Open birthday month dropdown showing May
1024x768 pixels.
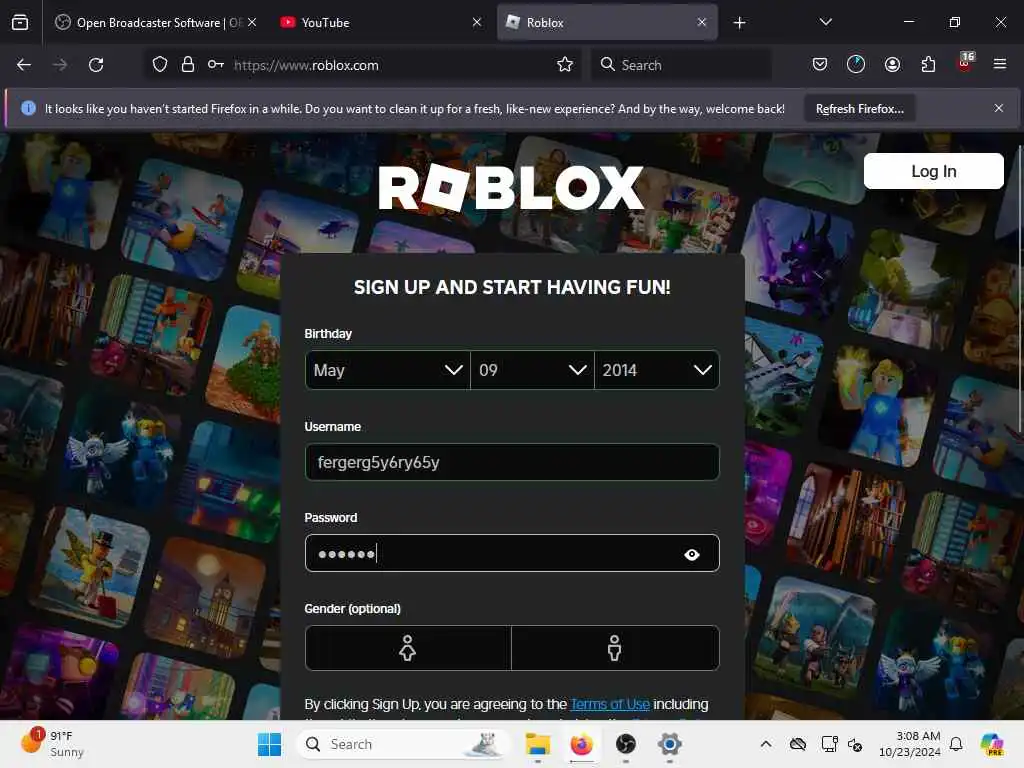point(388,370)
